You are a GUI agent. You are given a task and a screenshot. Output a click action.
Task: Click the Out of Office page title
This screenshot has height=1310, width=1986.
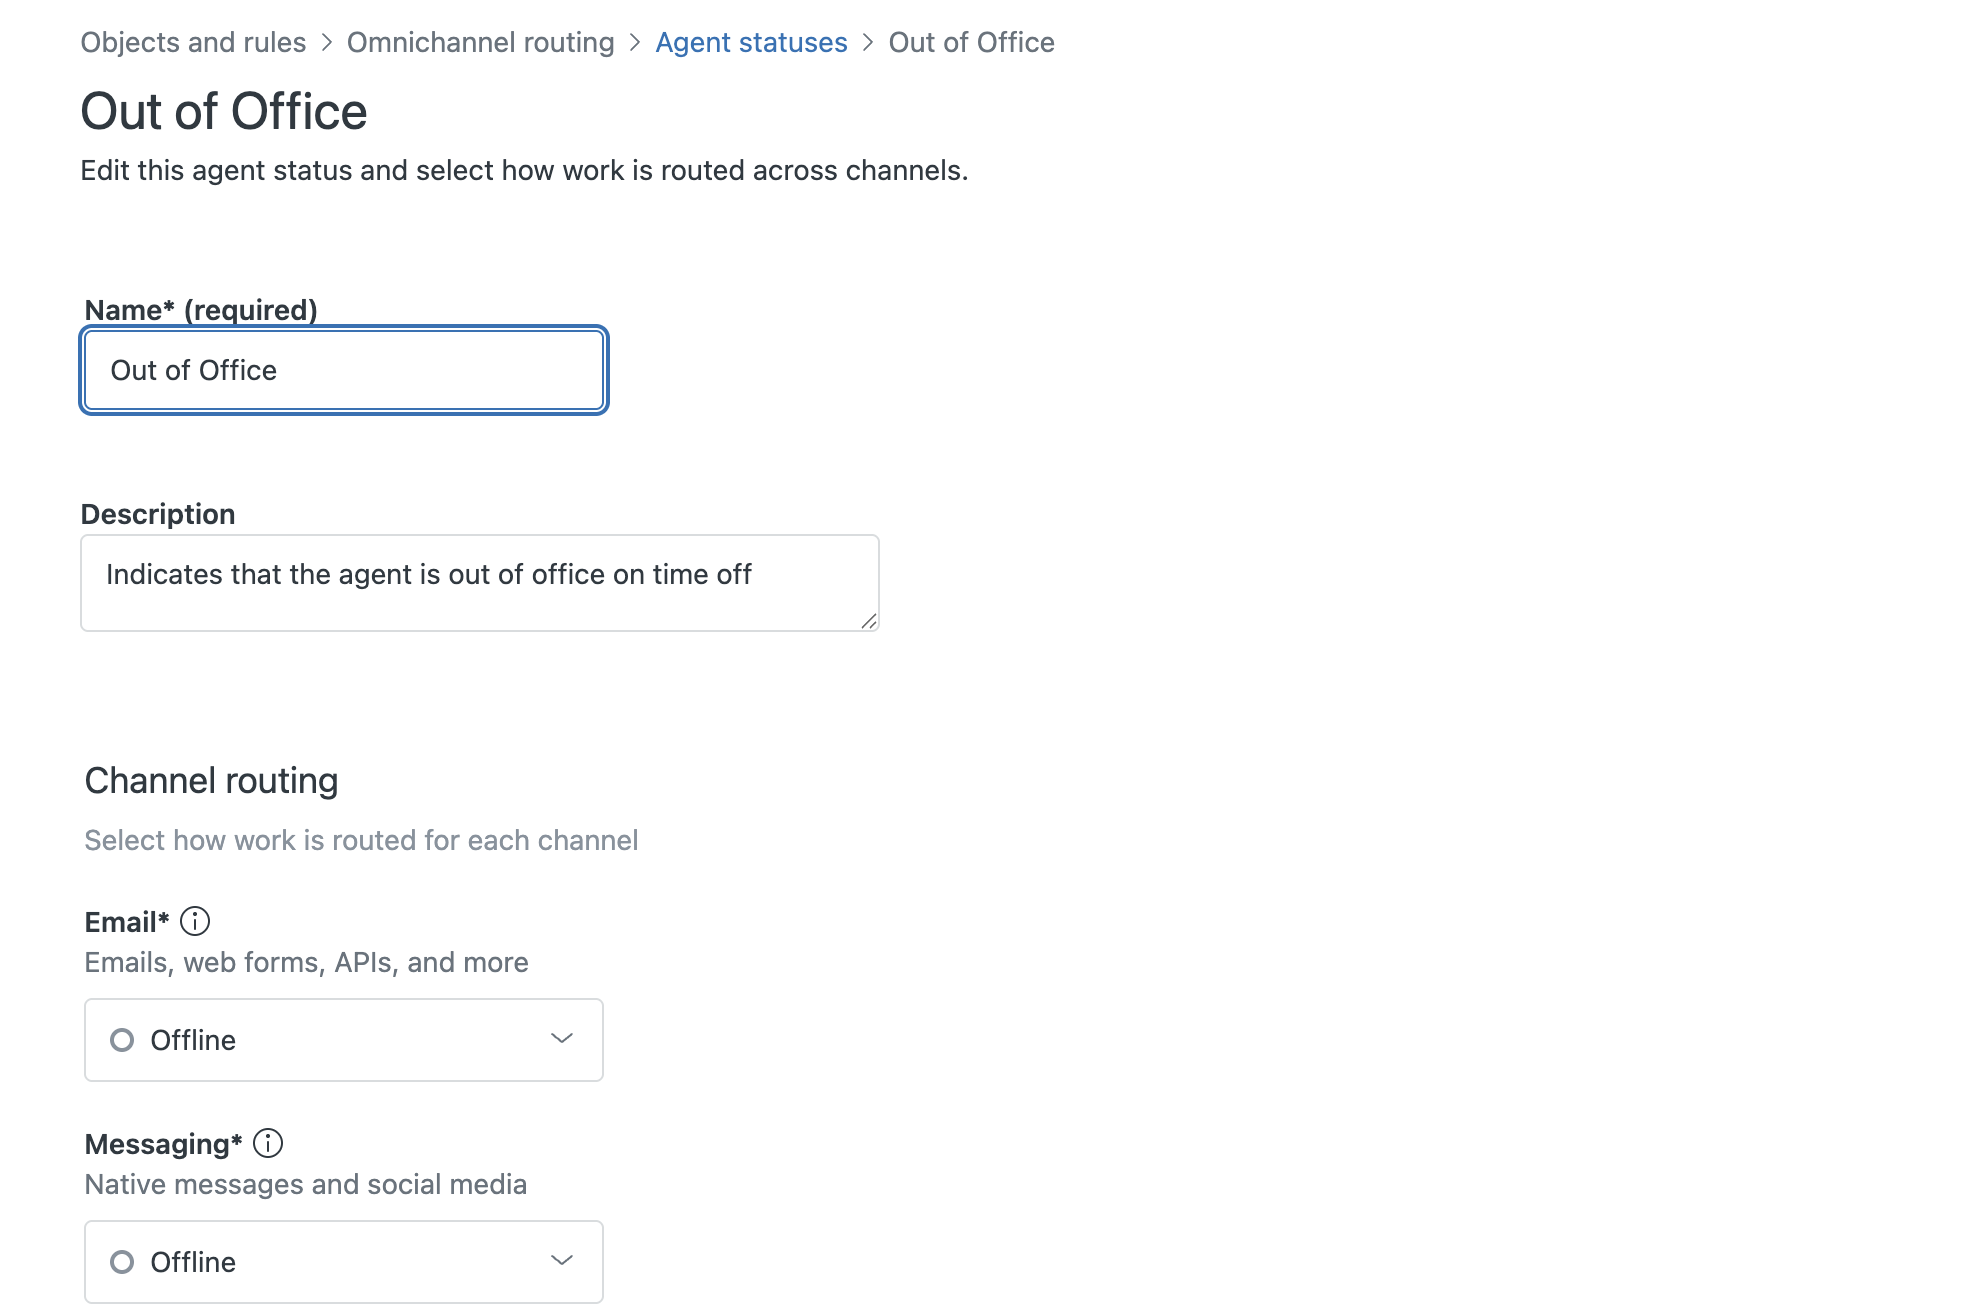[224, 111]
